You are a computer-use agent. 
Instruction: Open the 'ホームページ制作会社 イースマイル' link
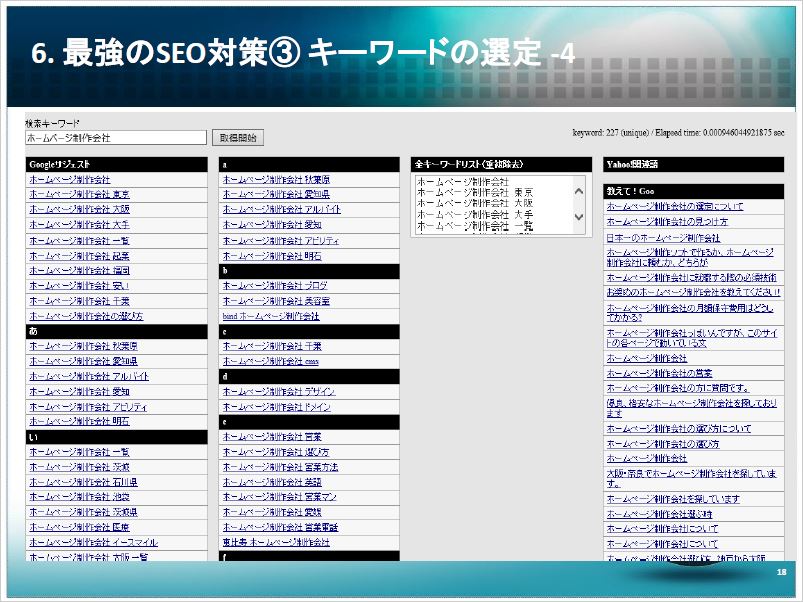coord(93,542)
